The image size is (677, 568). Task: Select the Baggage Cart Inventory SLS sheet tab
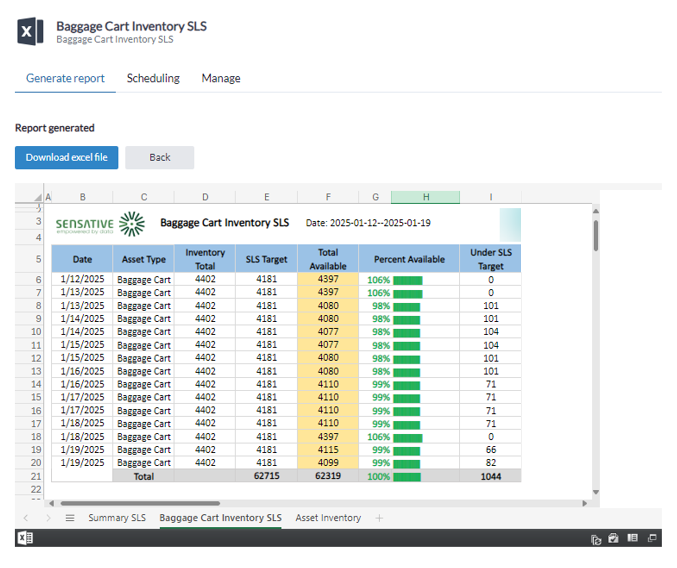click(x=220, y=518)
